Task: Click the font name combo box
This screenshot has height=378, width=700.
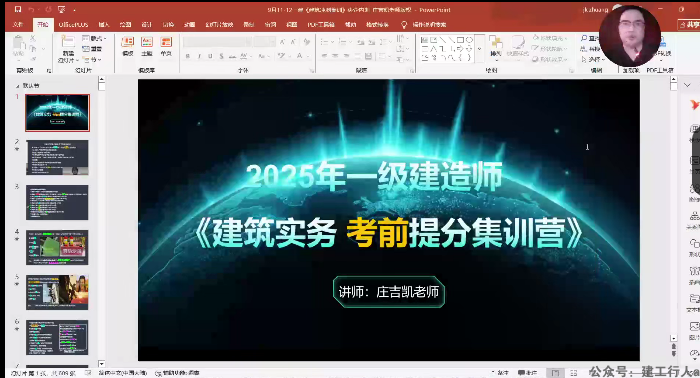Action: click(x=218, y=42)
